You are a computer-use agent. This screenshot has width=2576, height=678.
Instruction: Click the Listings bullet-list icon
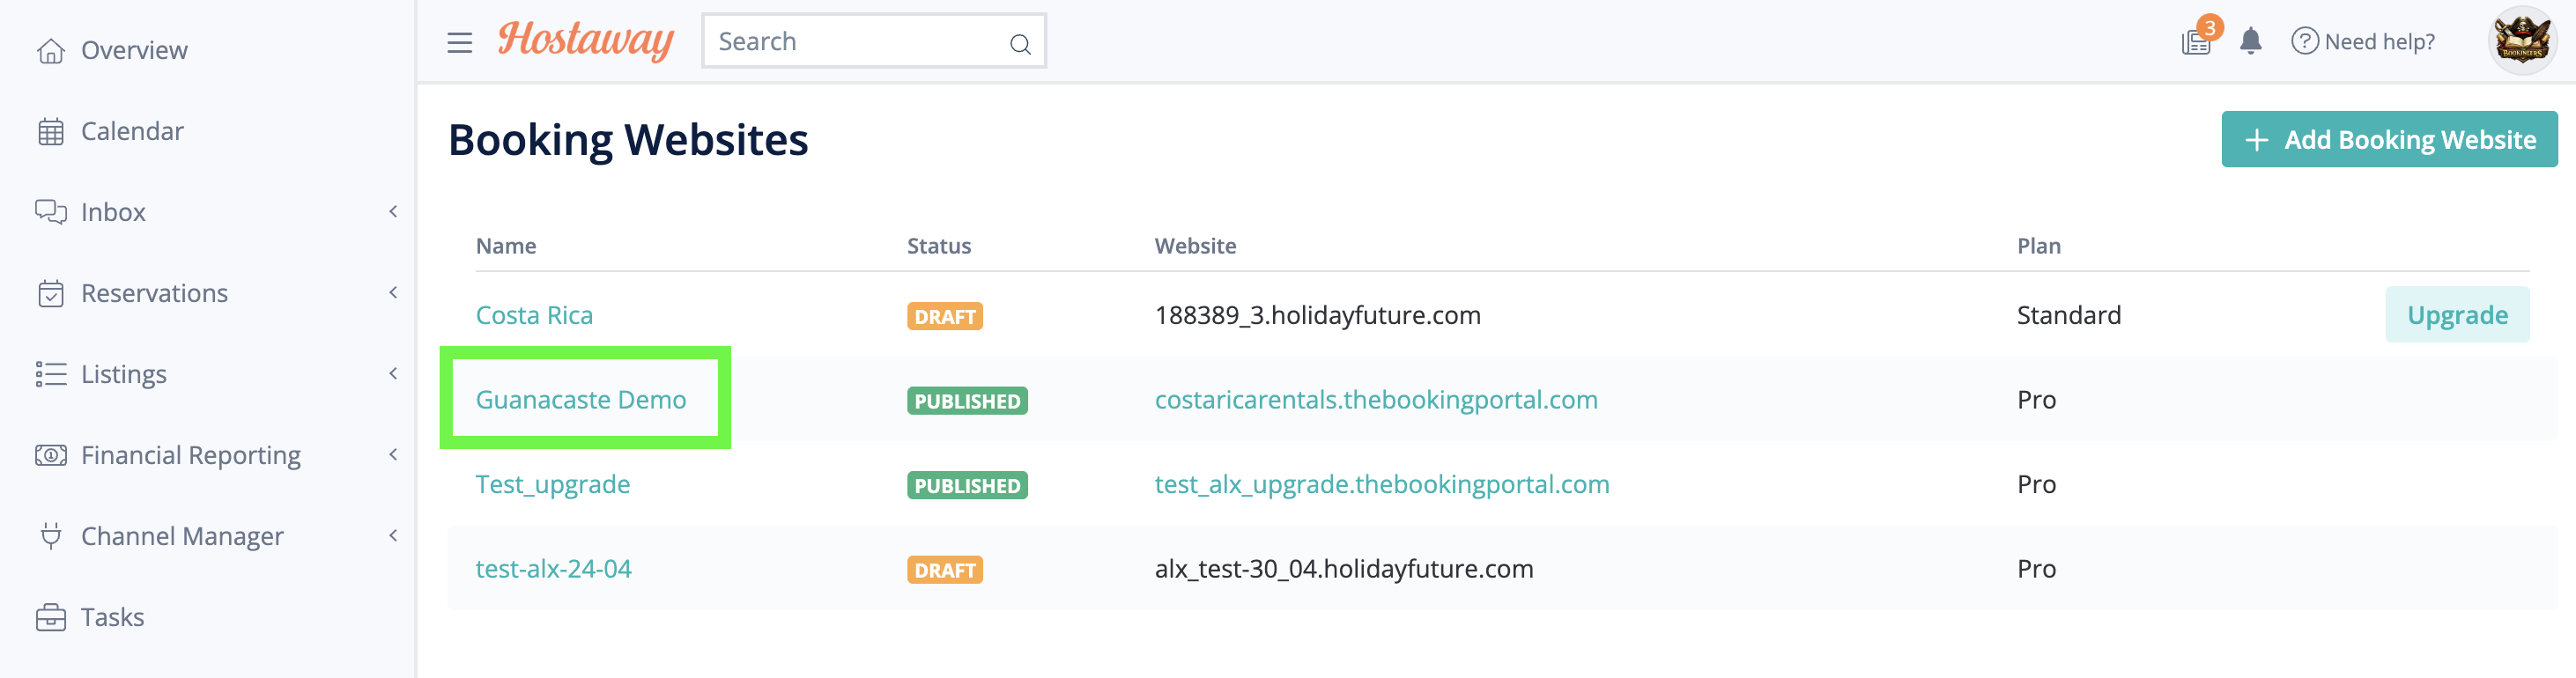[51, 374]
